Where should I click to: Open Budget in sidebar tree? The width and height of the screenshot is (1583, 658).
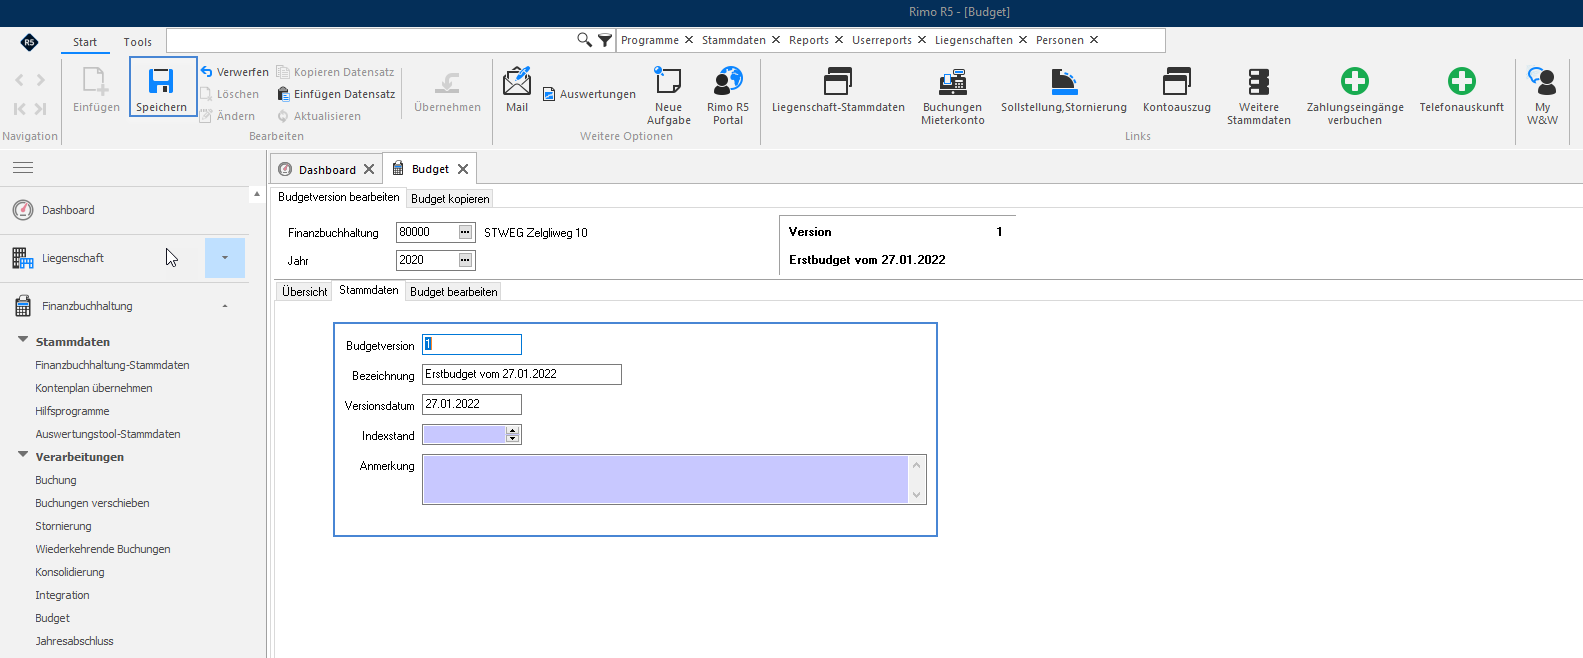click(x=53, y=618)
